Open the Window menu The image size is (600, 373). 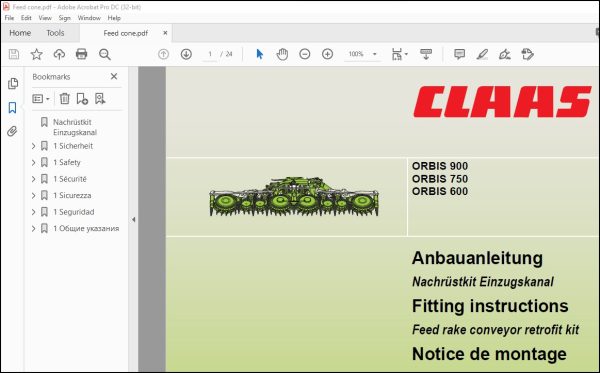click(x=89, y=18)
